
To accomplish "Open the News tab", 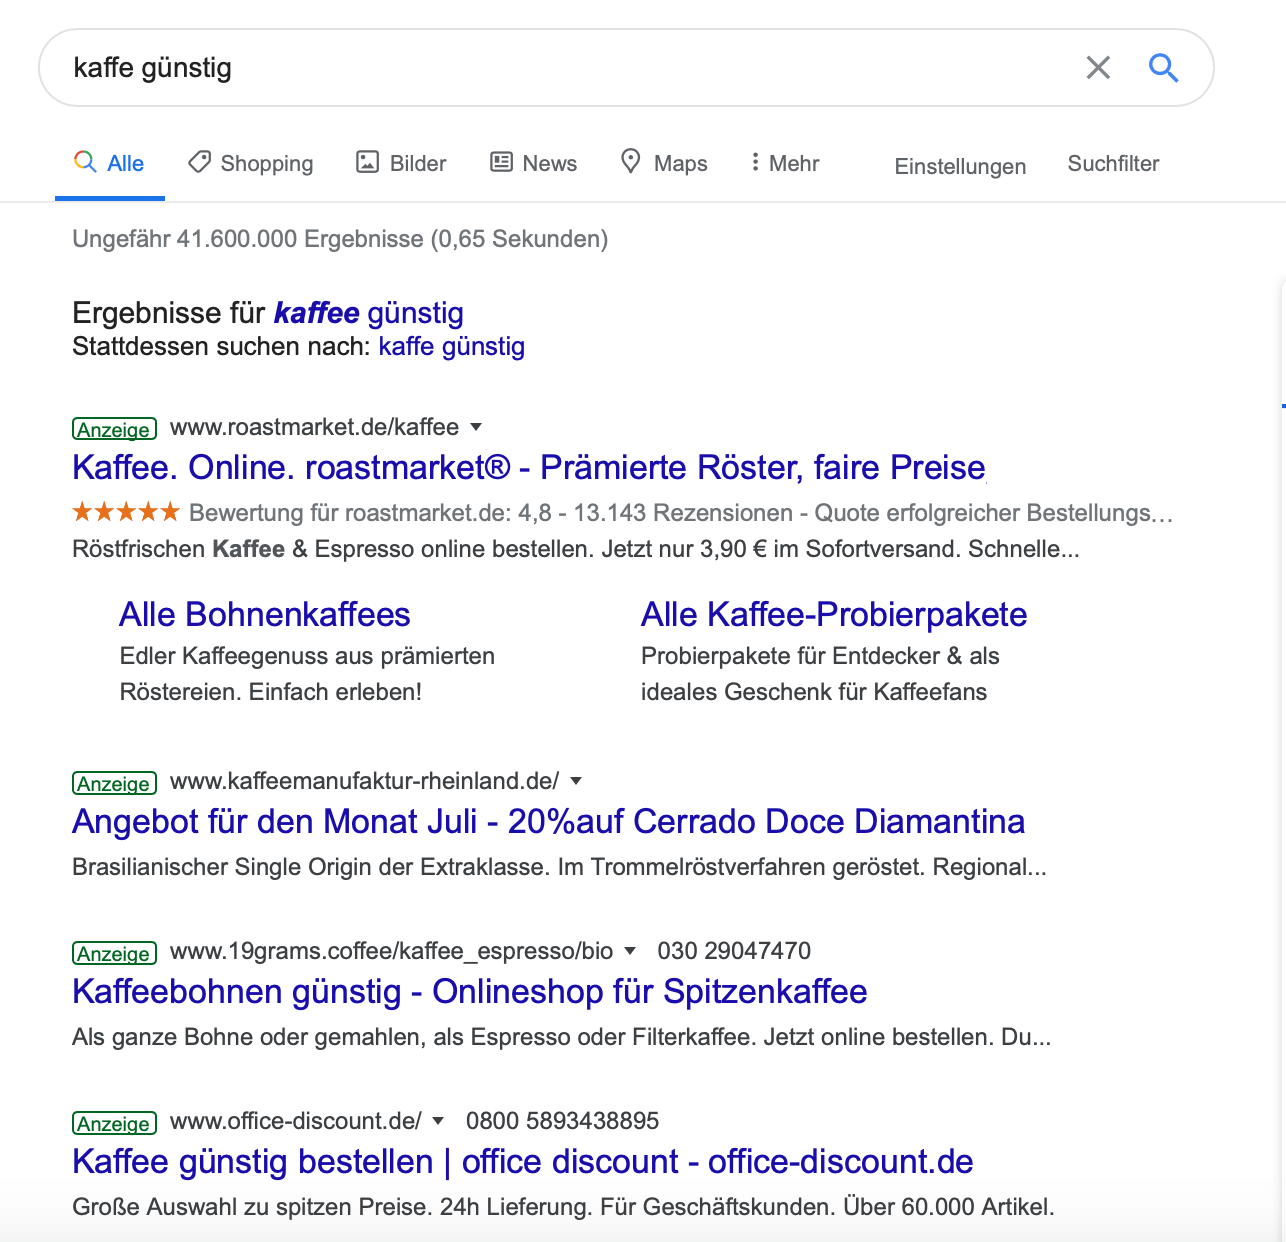I will pos(533,163).
